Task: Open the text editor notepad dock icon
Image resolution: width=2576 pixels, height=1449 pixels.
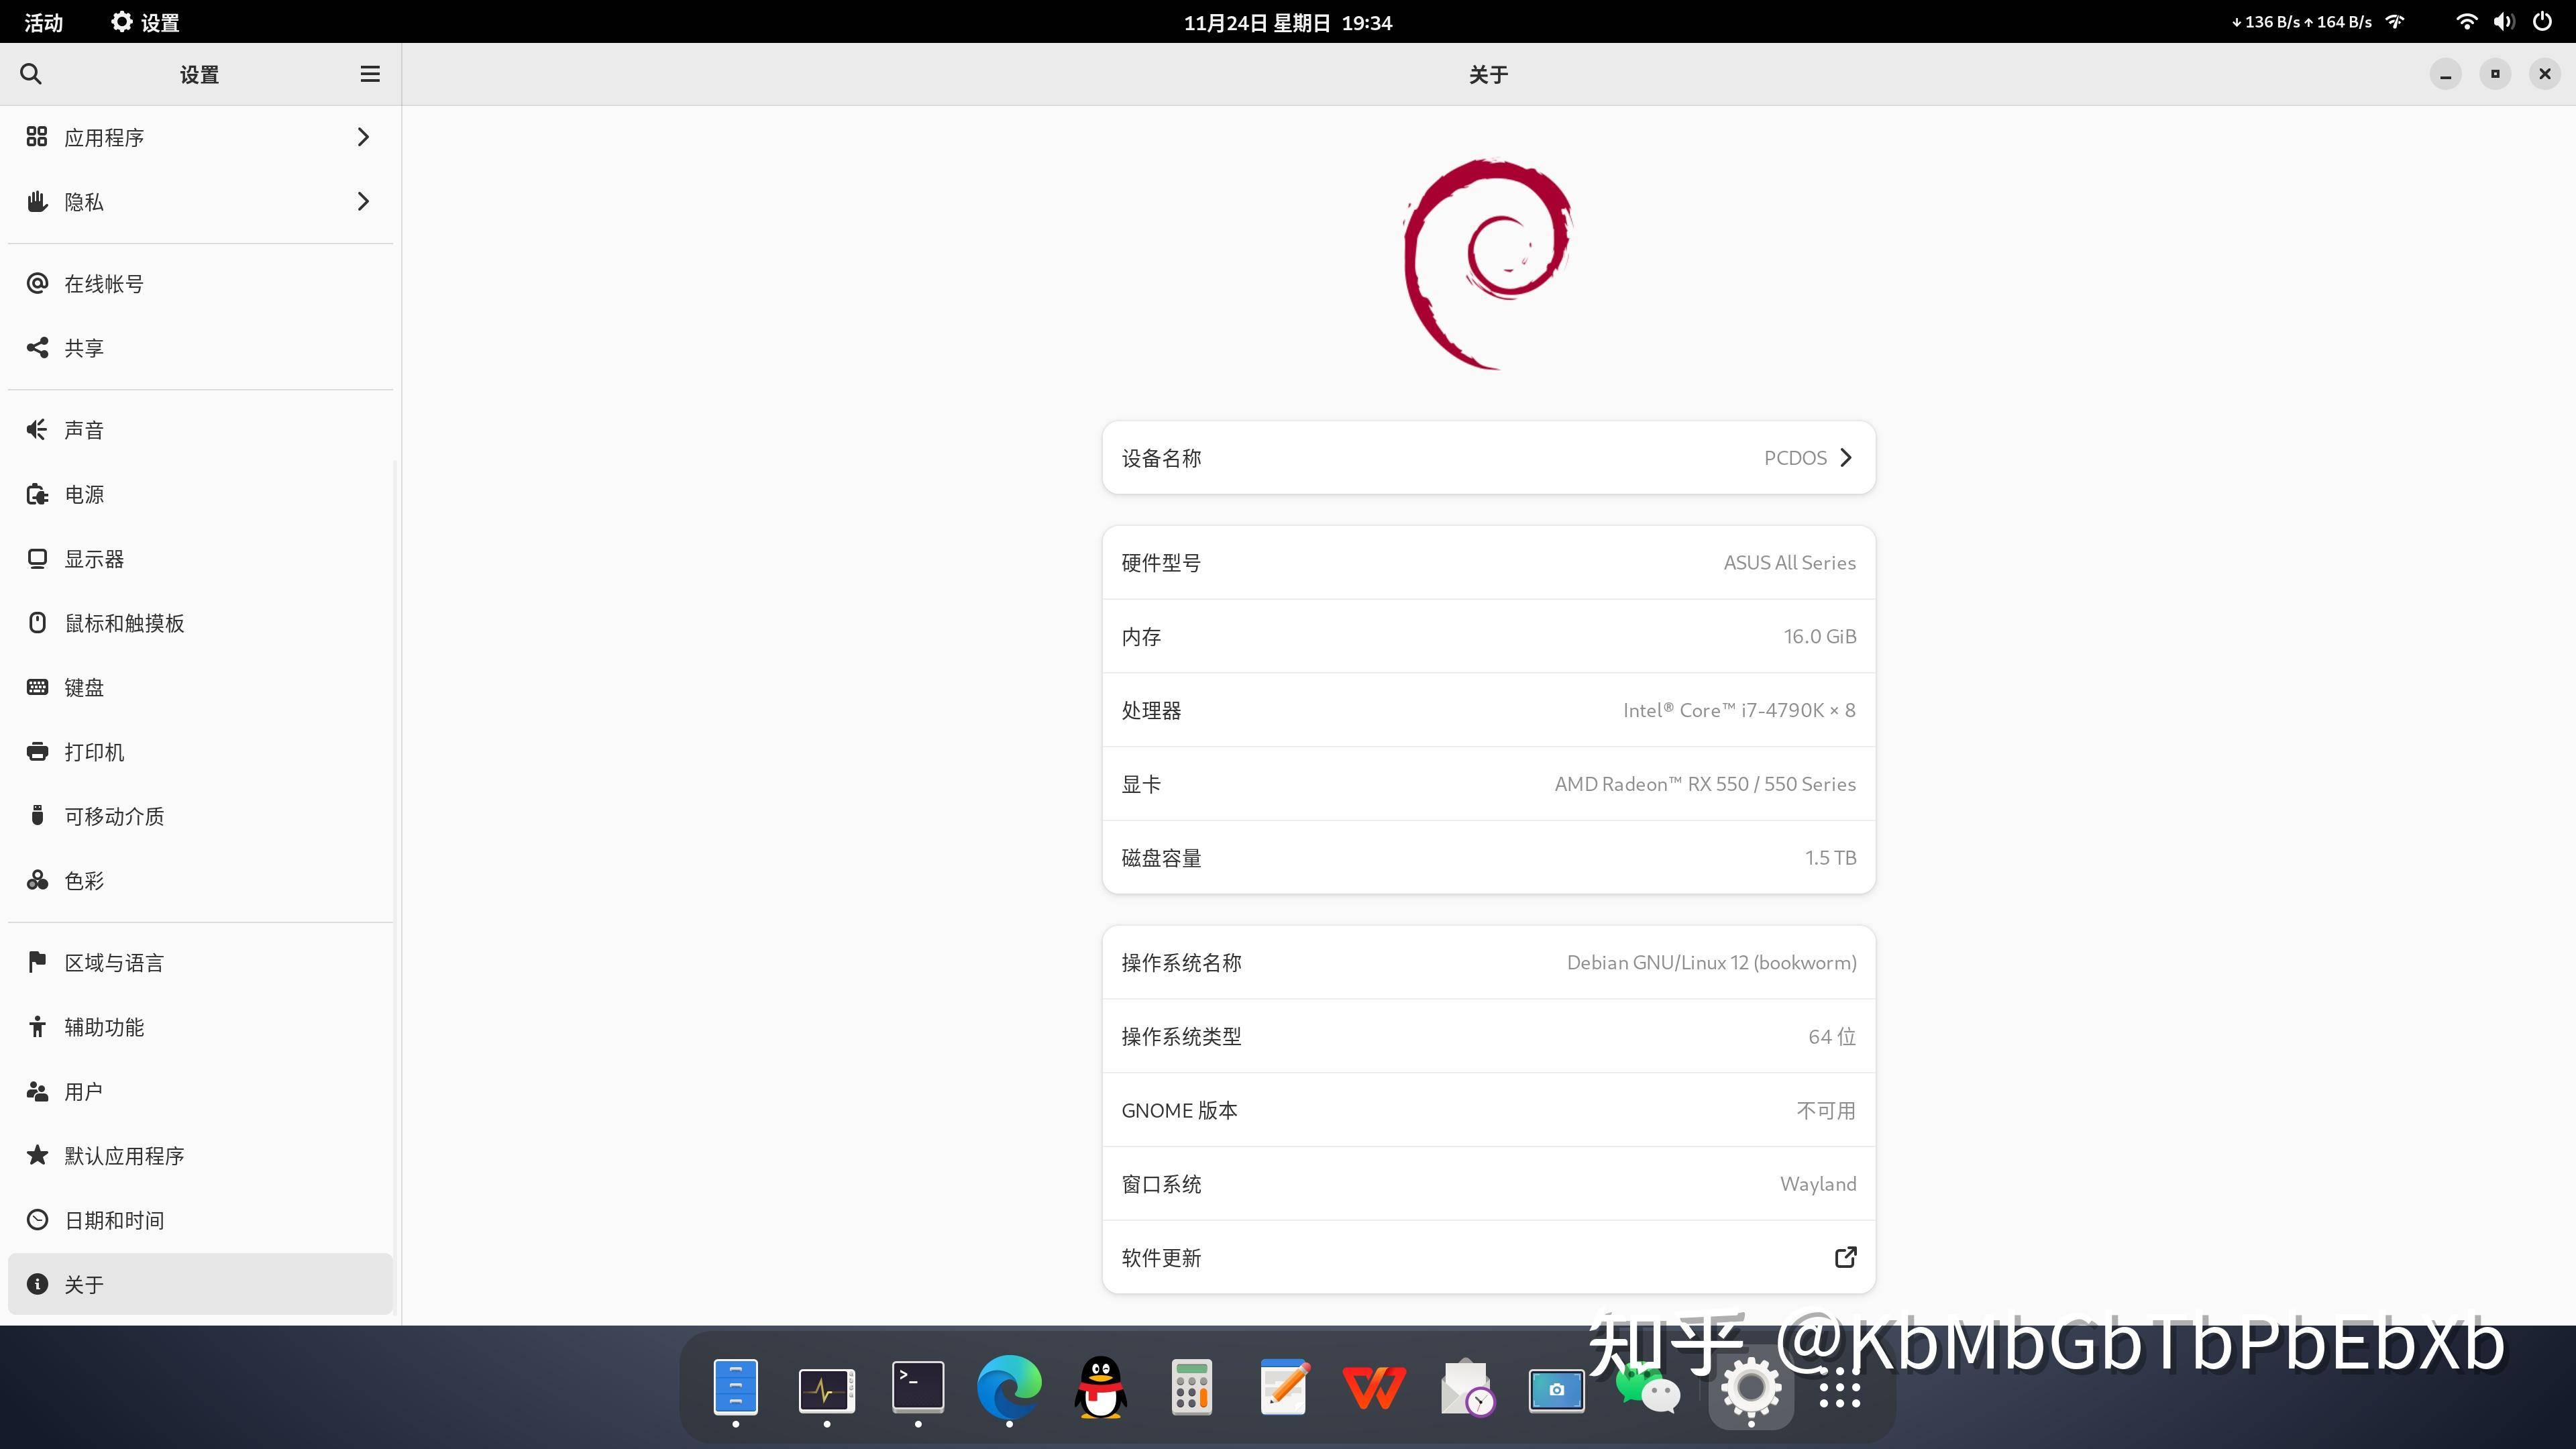Action: [x=1284, y=1387]
